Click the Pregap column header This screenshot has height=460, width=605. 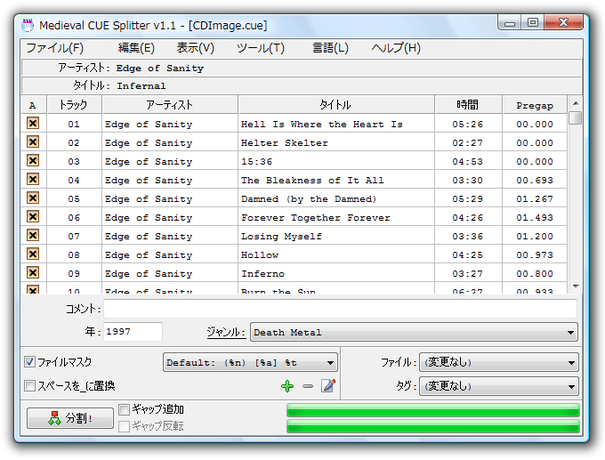(535, 105)
